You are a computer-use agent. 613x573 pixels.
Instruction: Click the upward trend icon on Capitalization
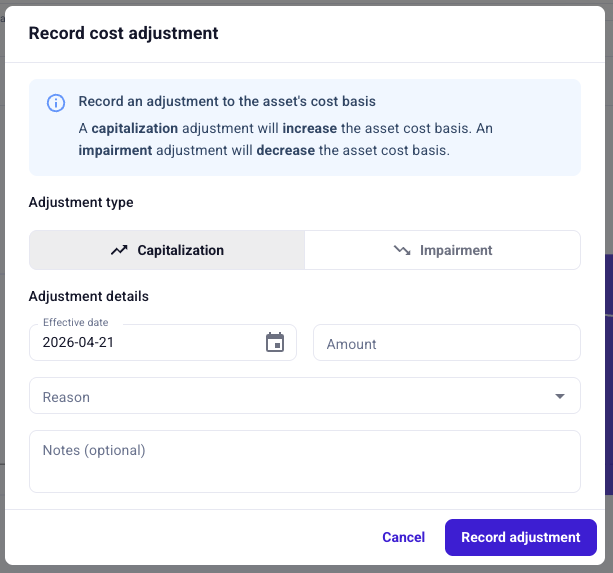click(119, 250)
